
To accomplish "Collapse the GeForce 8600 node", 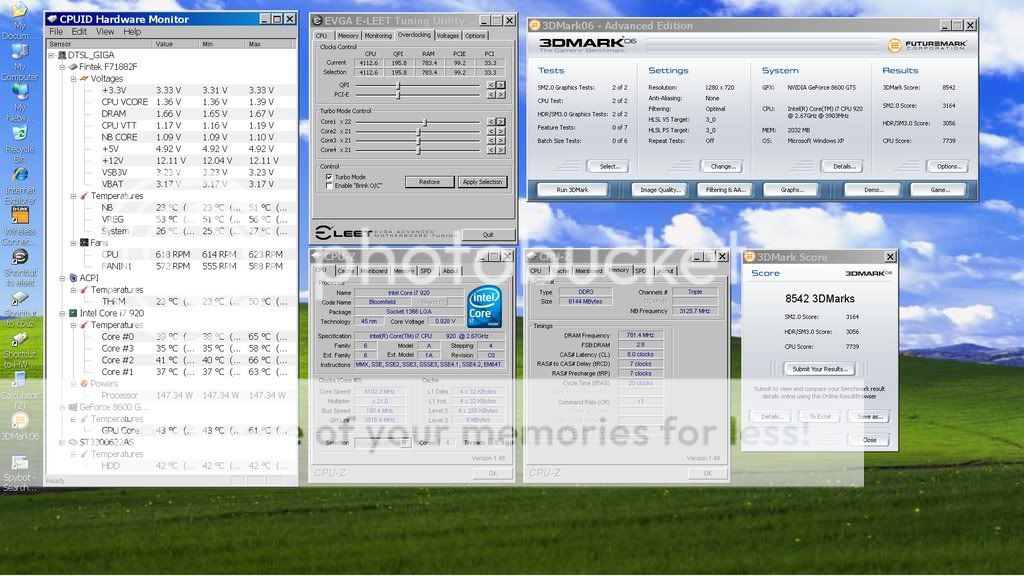I will [x=63, y=407].
